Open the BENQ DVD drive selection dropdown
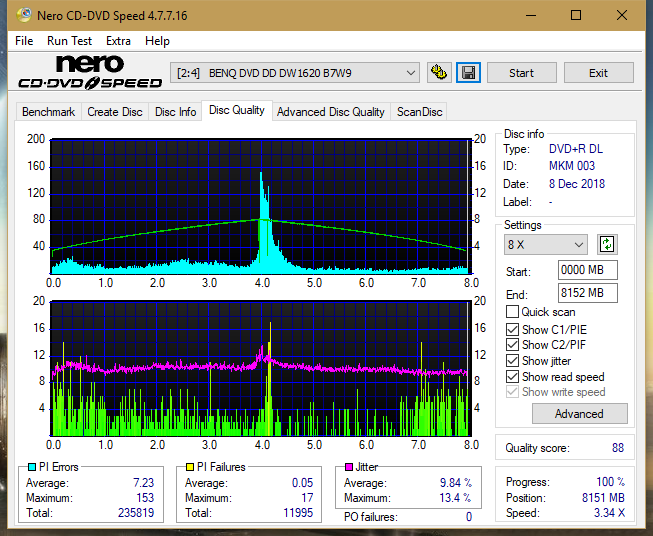The image size is (653, 536). click(x=295, y=73)
